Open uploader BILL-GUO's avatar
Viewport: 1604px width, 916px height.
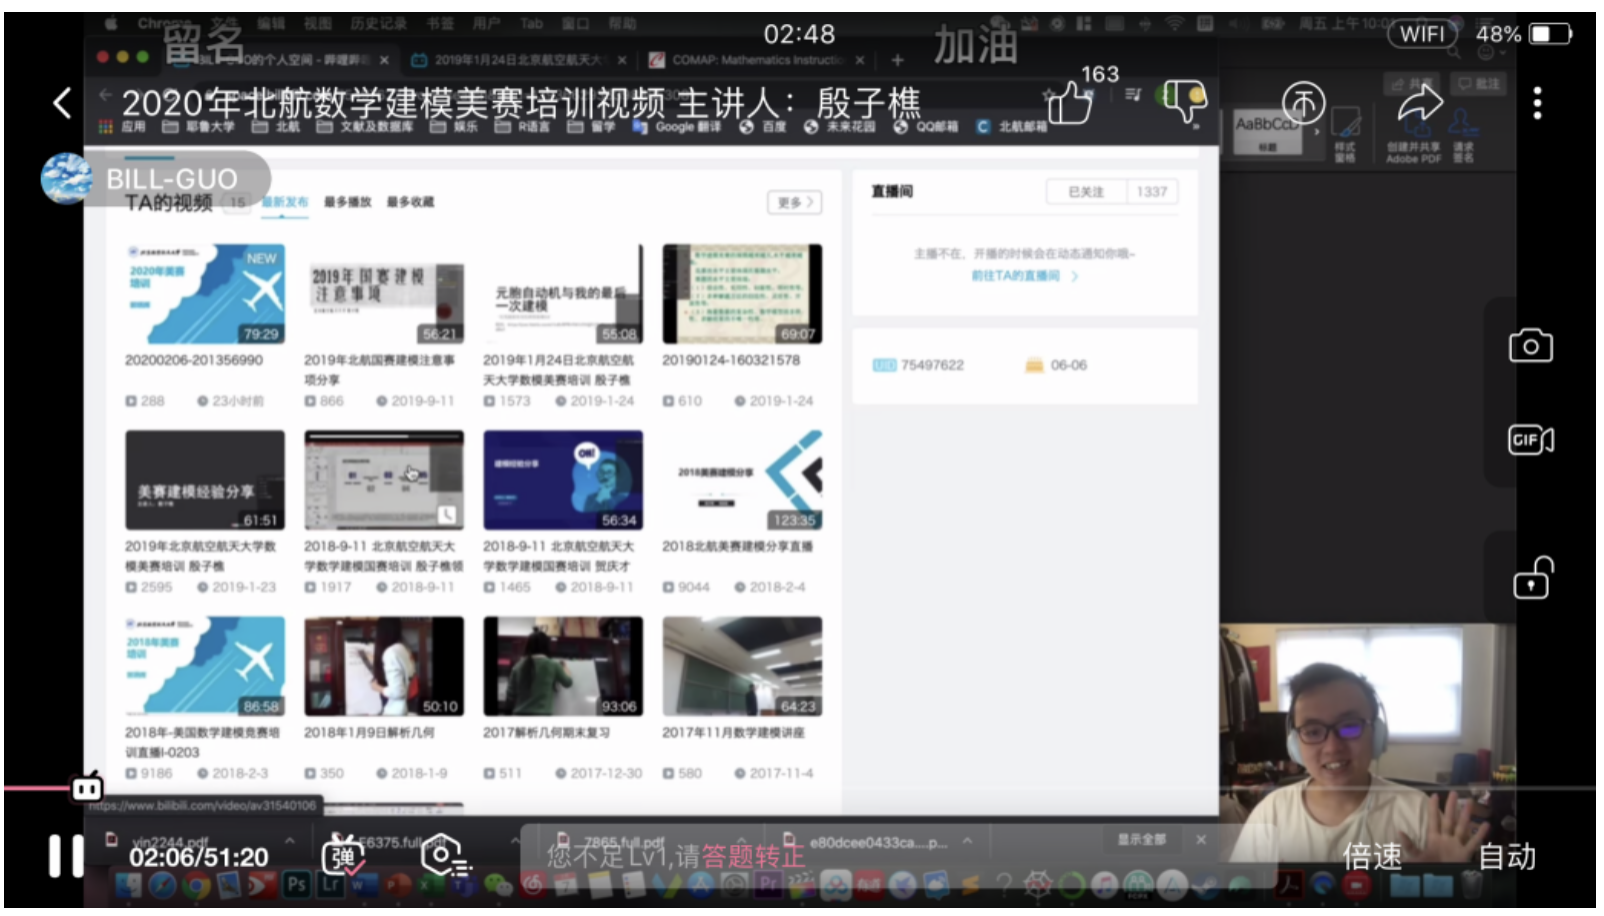click(66, 179)
